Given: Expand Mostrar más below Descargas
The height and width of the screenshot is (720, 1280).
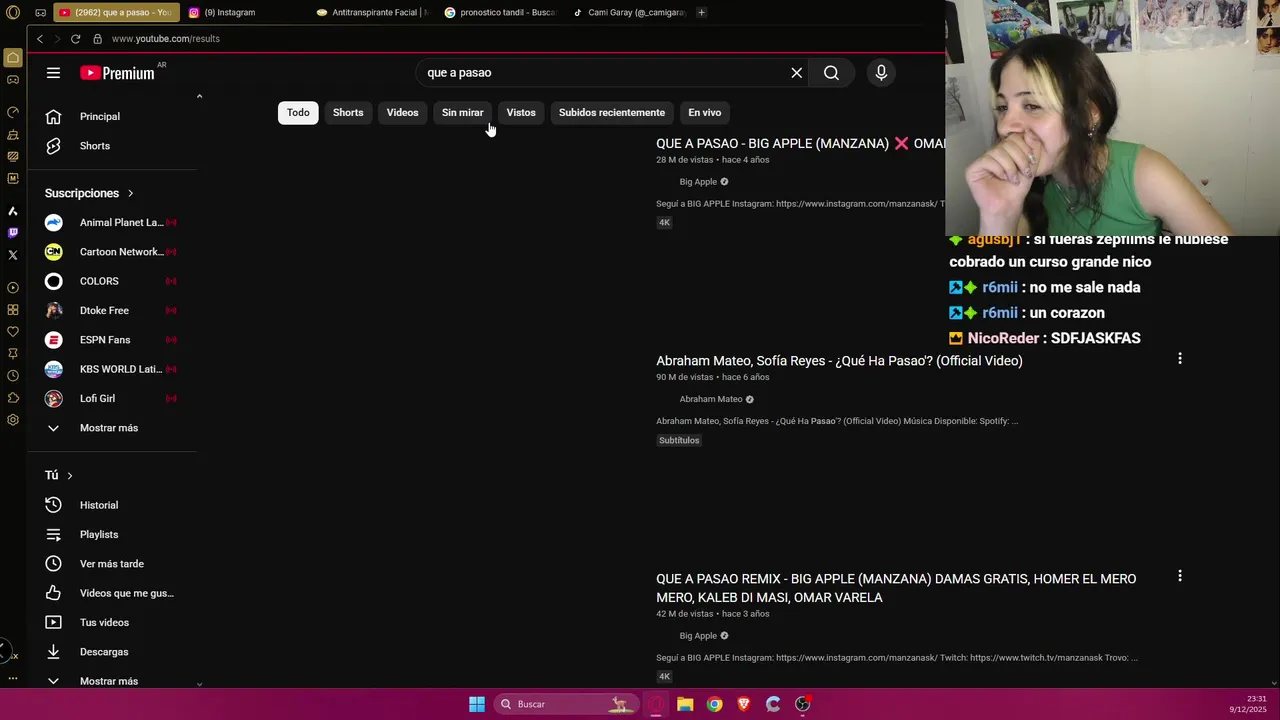Looking at the screenshot, I should (x=109, y=681).
